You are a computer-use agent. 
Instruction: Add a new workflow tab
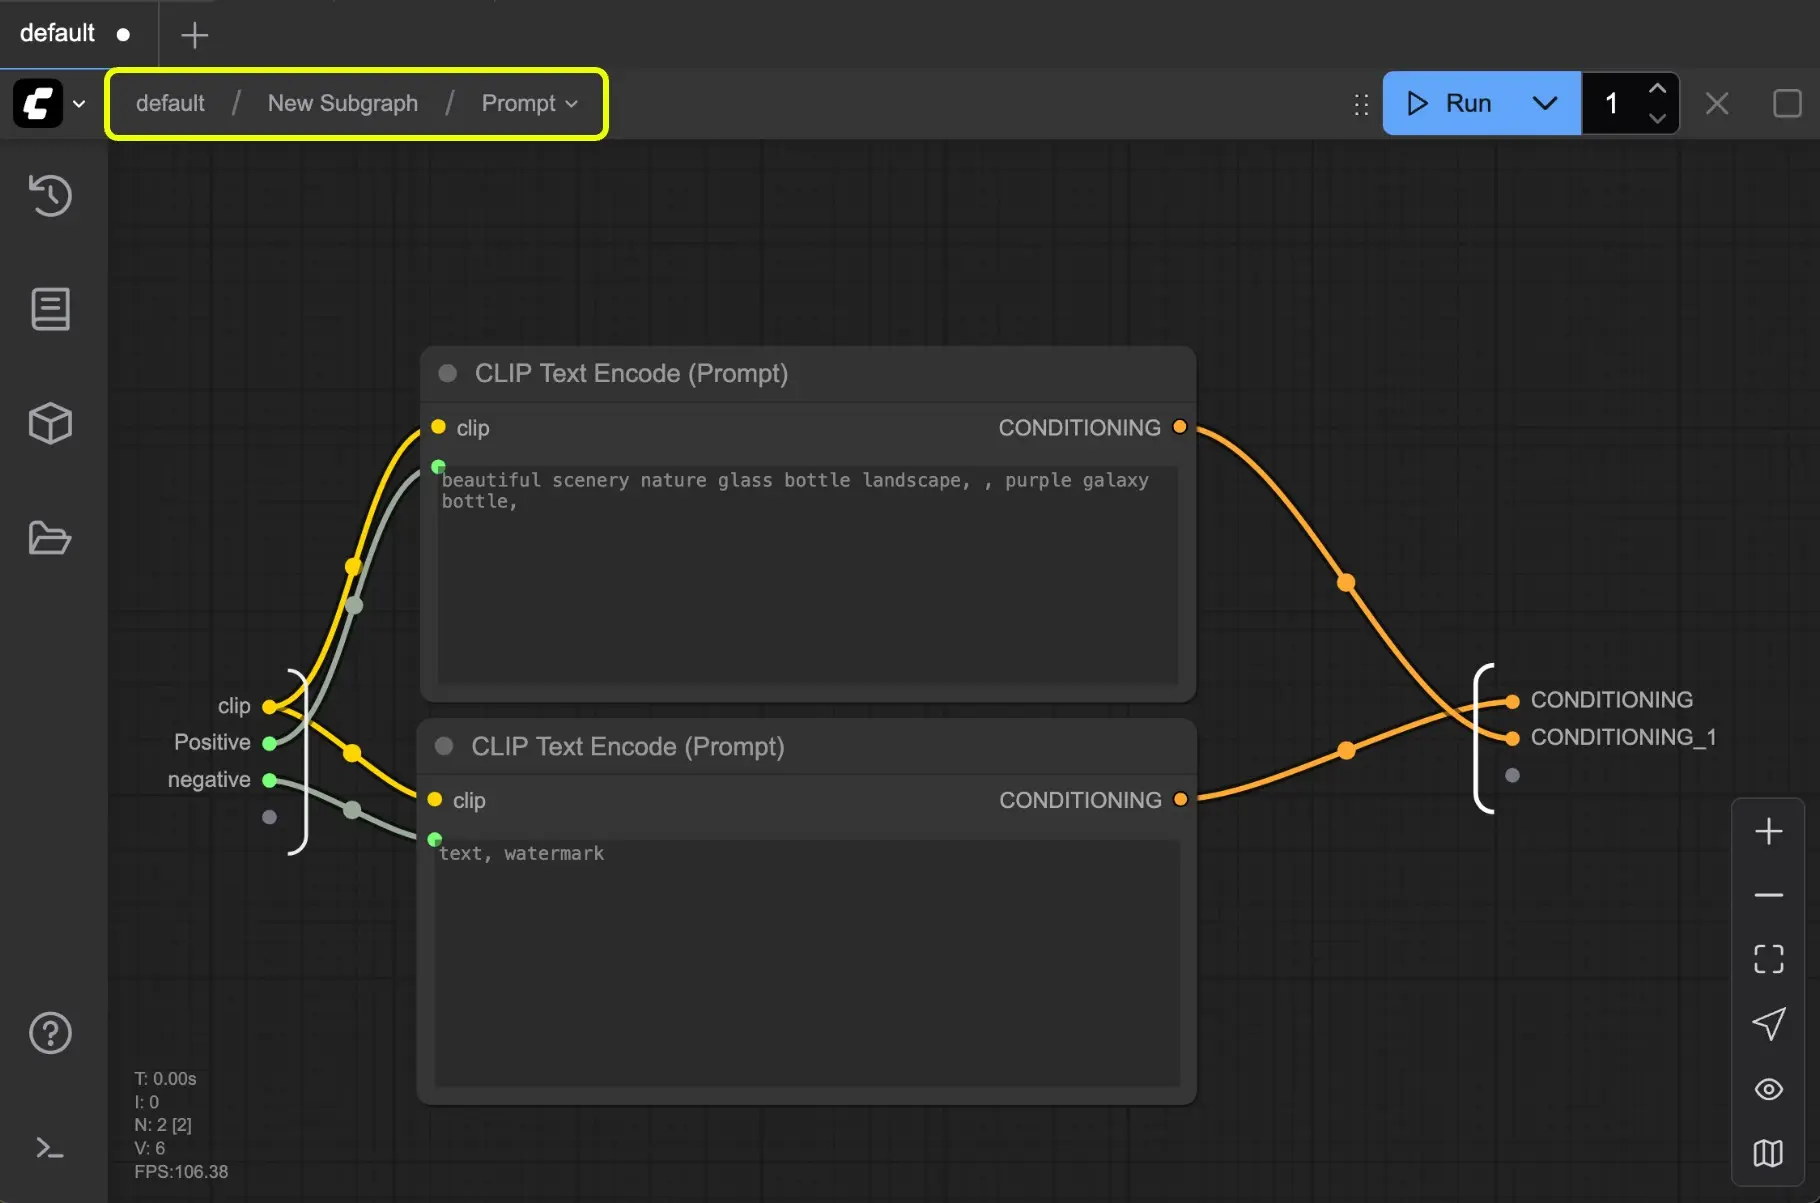[194, 35]
